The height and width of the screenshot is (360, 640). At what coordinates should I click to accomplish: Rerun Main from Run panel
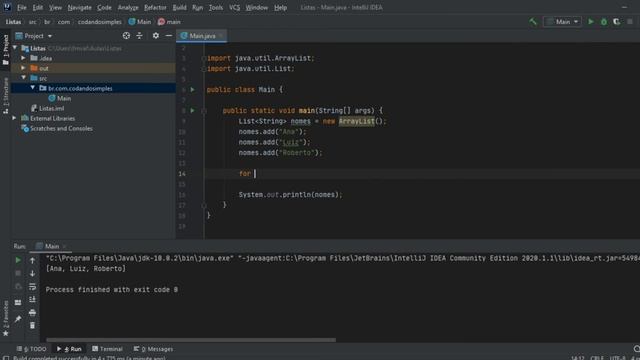18,260
